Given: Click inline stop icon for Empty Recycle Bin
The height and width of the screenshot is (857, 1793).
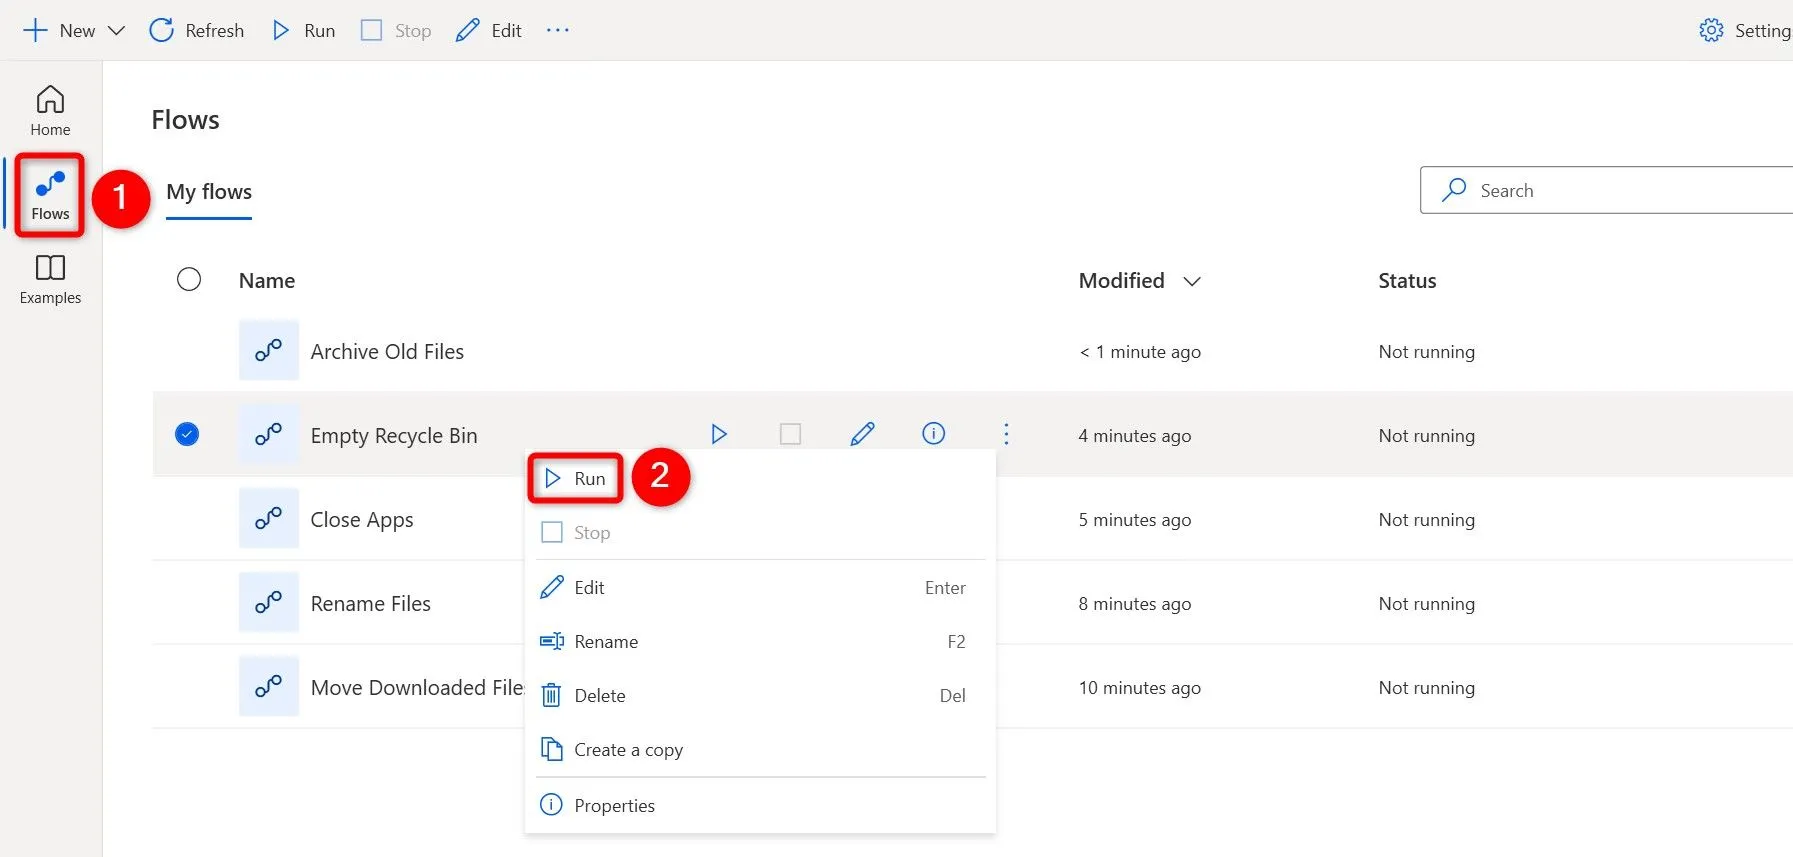Looking at the screenshot, I should click(x=790, y=434).
